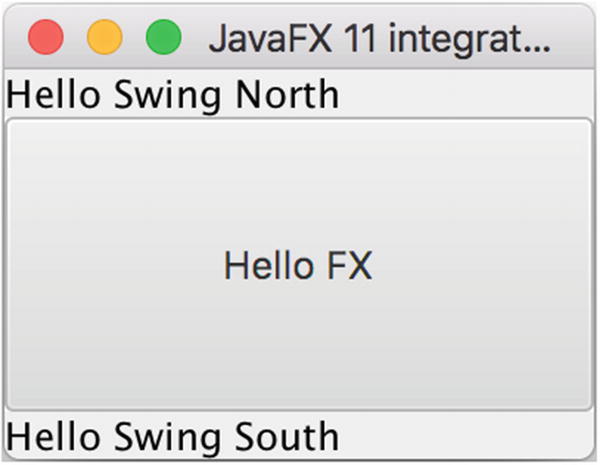Click the word Swing in north label
The width and height of the screenshot is (600, 465).
tap(170, 97)
